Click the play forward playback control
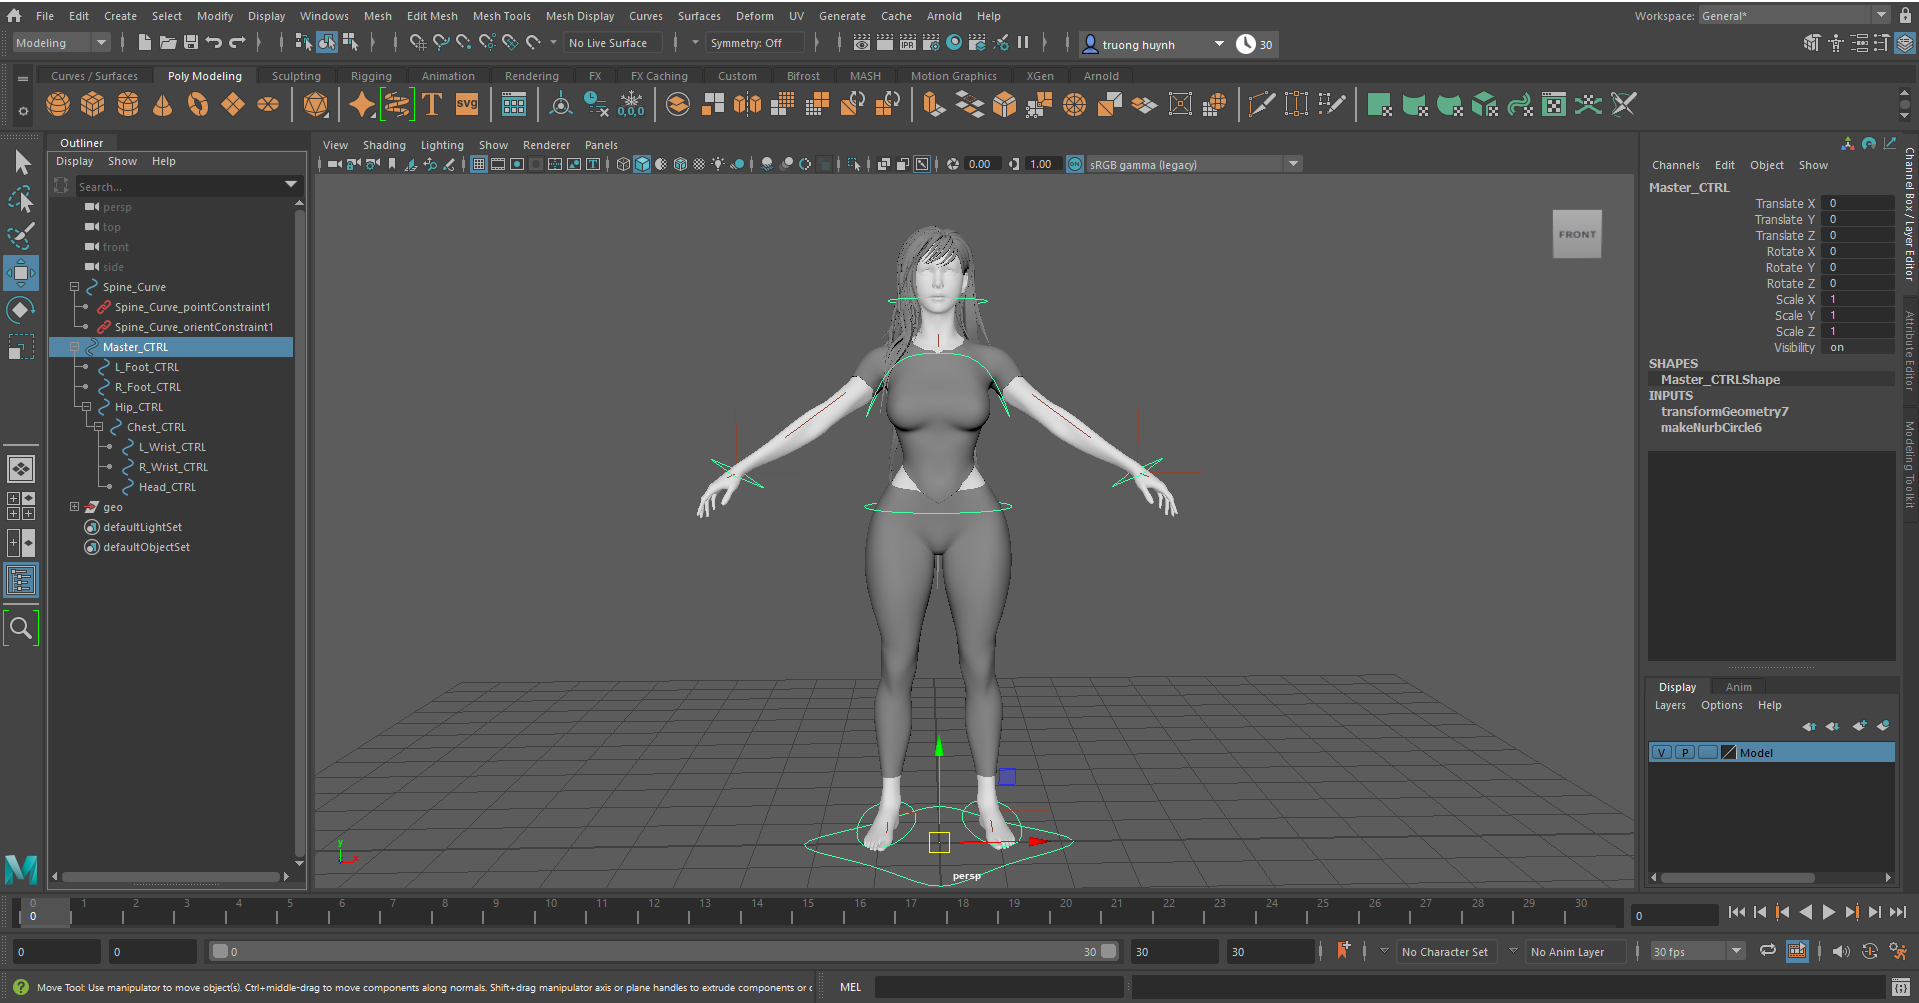This screenshot has height=1003, width=1919. coord(1829,912)
